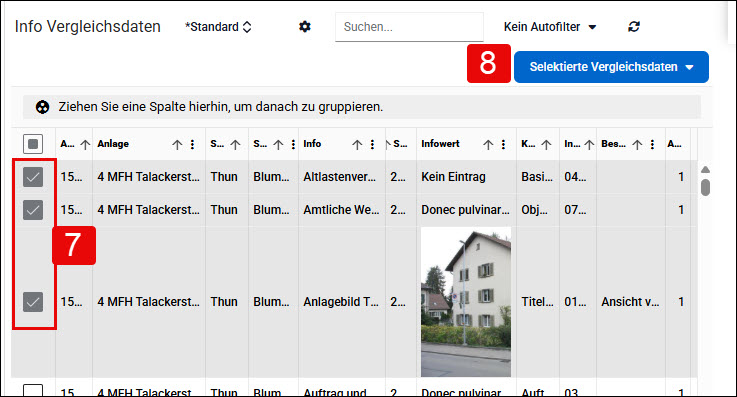Click sort arrow in In... column header

pos(589,144)
